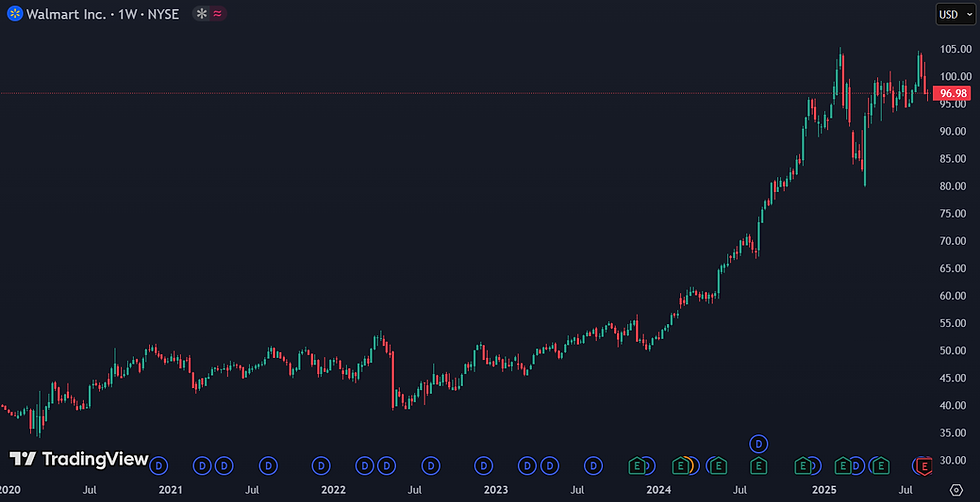Open the green earnings marker from February 2024

click(681, 466)
